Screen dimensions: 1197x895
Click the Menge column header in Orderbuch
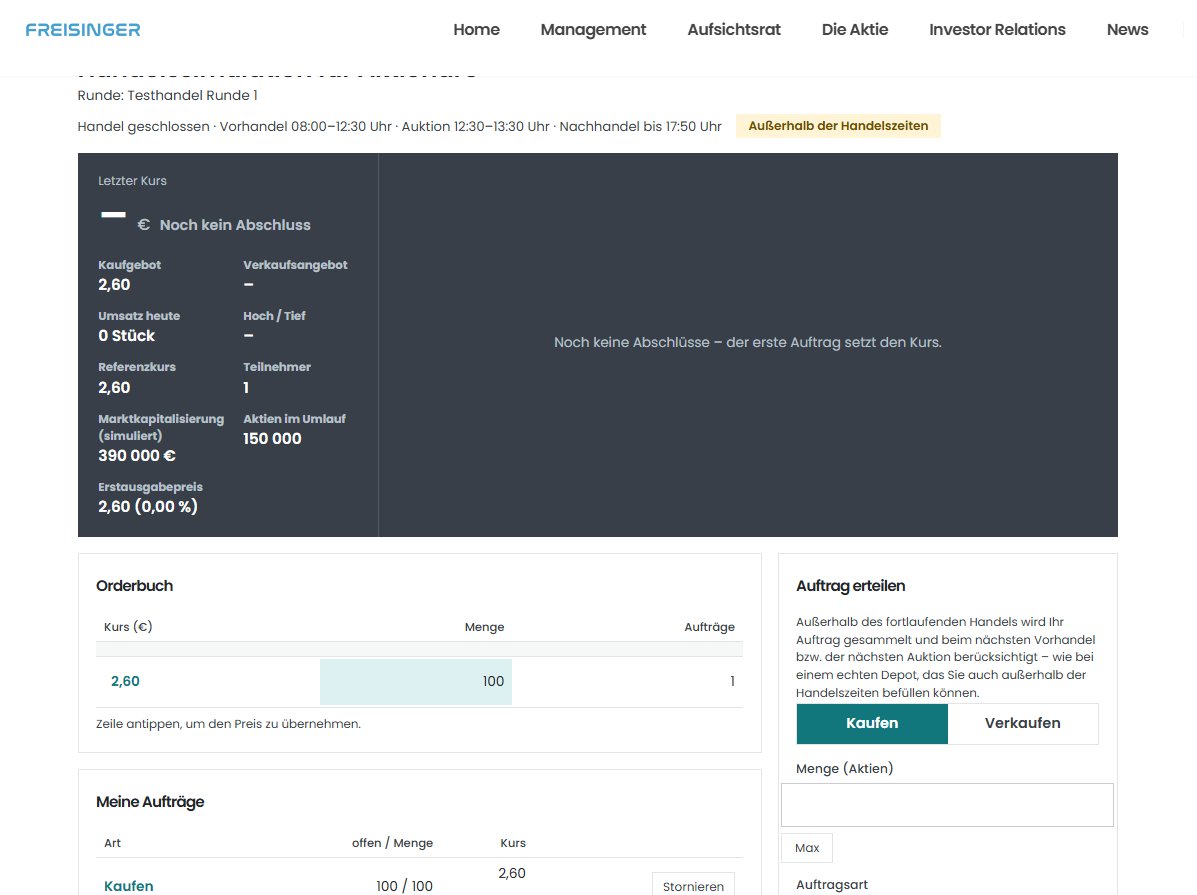pos(485,627)
